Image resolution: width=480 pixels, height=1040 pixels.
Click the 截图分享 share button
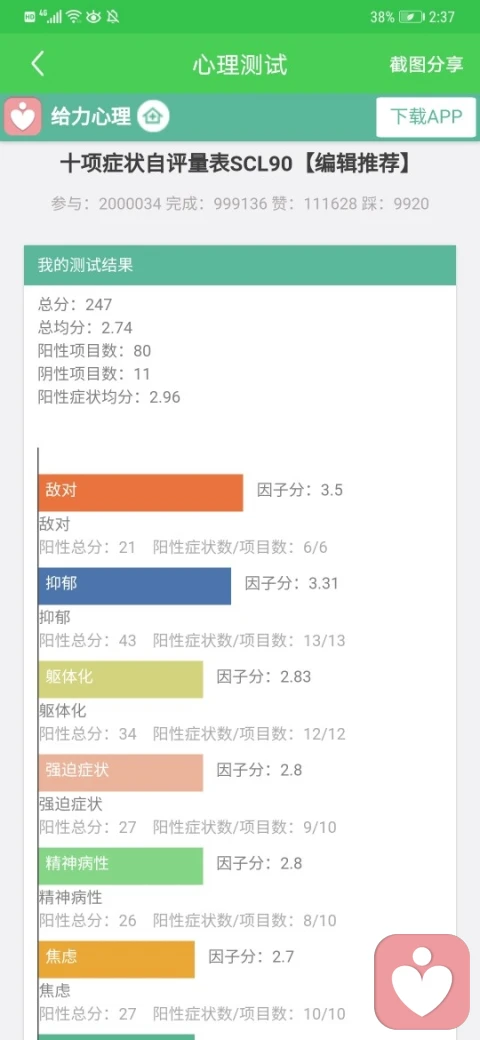426,64
